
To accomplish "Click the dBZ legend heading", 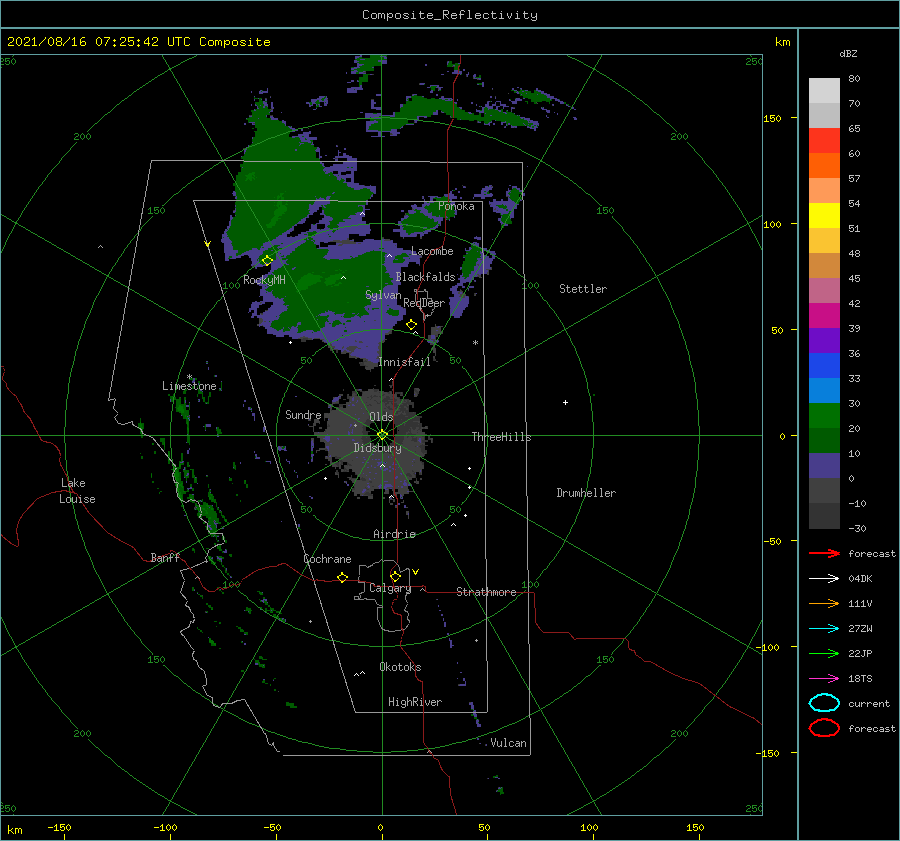I will (848, 54).
